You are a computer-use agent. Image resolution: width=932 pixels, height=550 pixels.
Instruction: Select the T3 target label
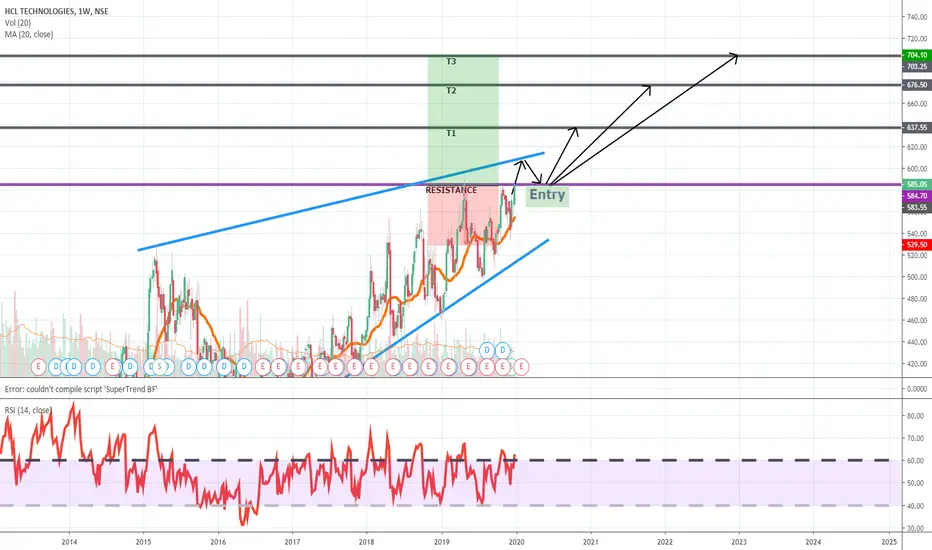click(451, 61)
